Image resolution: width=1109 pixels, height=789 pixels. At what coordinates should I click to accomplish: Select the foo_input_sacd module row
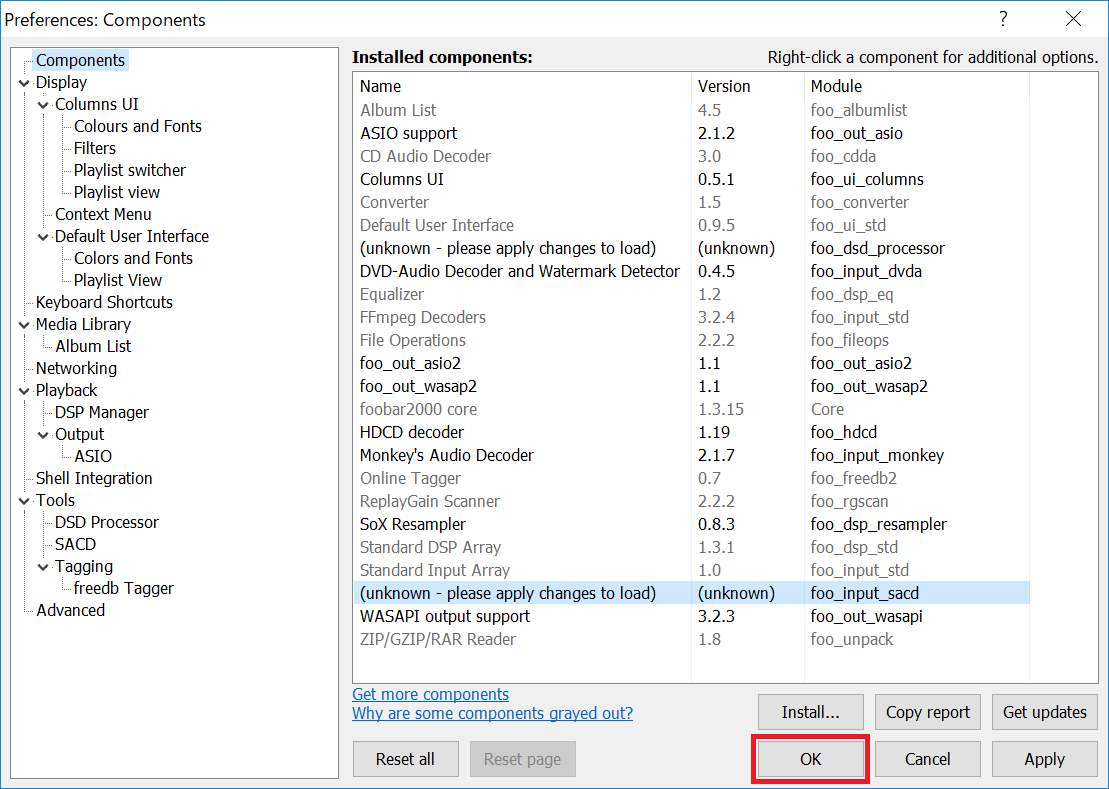pyautogui.click(x=691, y=592)
